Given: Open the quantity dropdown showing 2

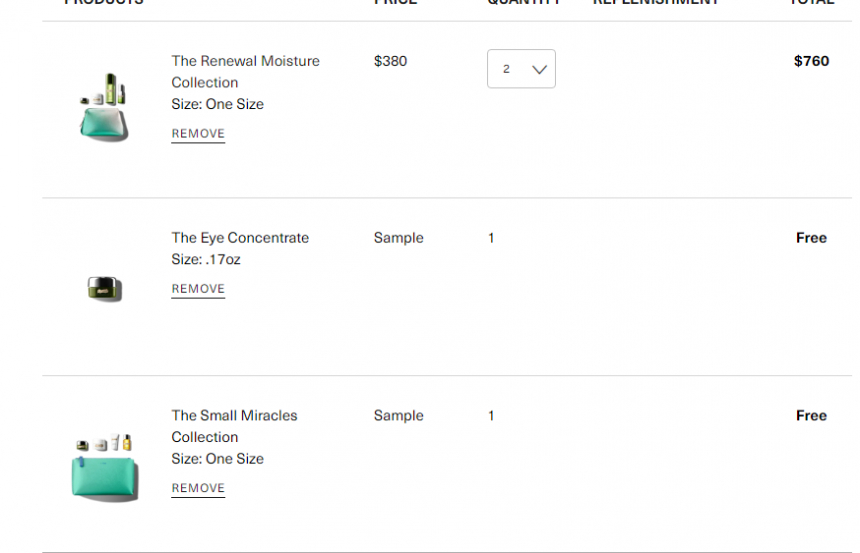Looking at the screenshot, I should point(521,69).
